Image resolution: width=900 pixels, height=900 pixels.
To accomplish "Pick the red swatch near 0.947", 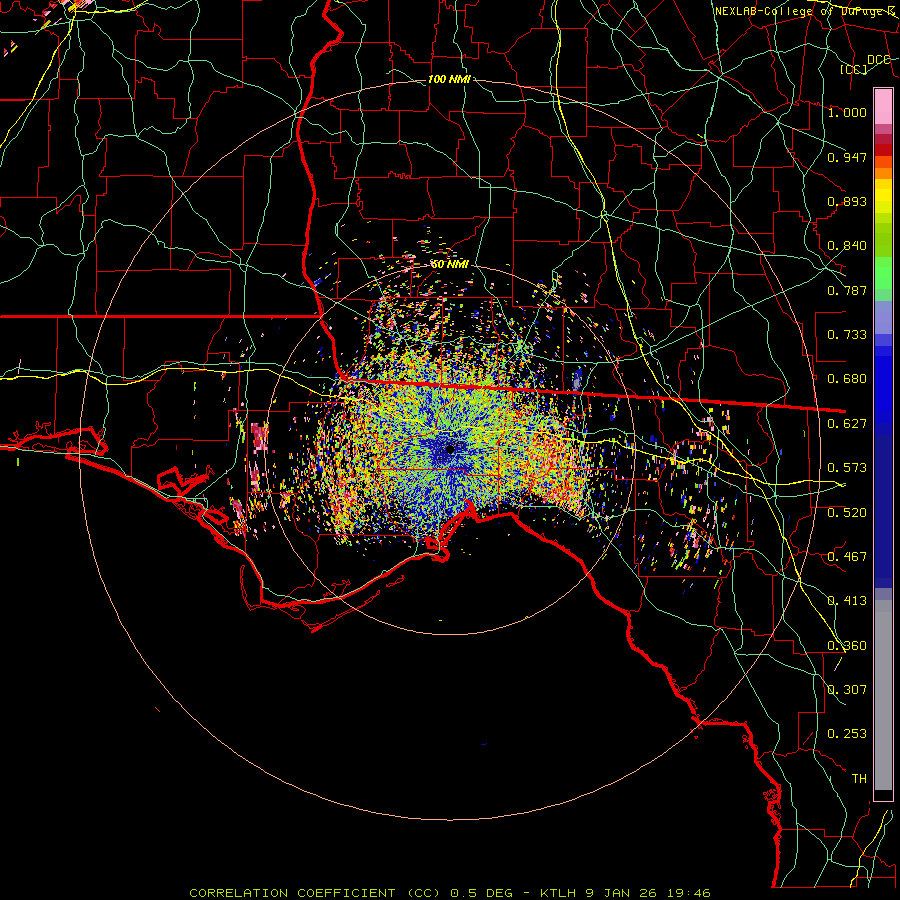I will 883,150.
